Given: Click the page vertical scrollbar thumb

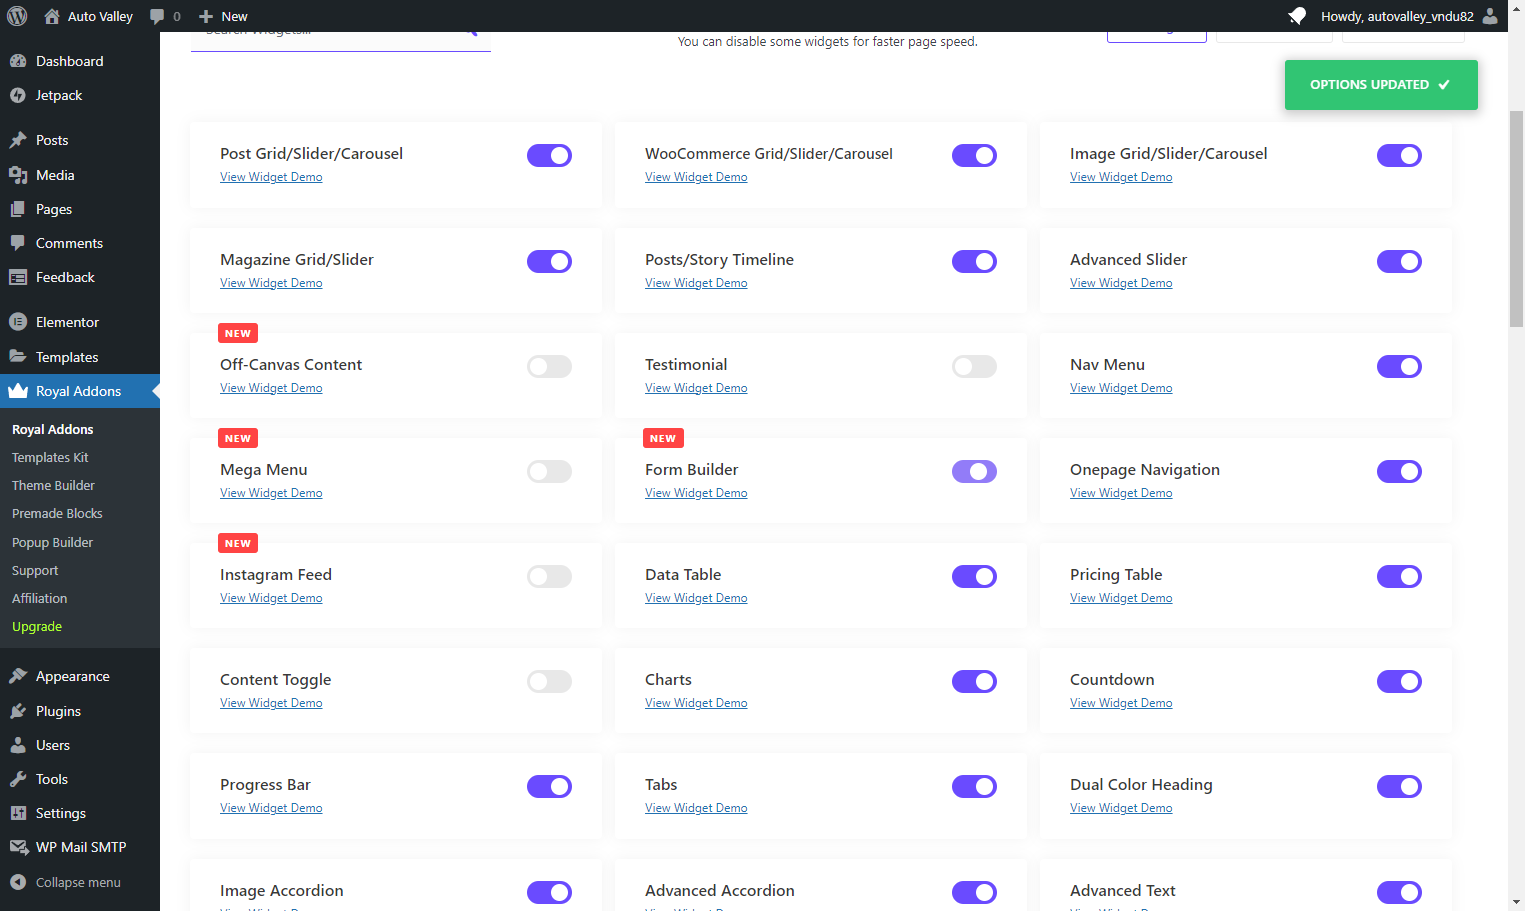Looking at the screenshot, I should 1516,218.
